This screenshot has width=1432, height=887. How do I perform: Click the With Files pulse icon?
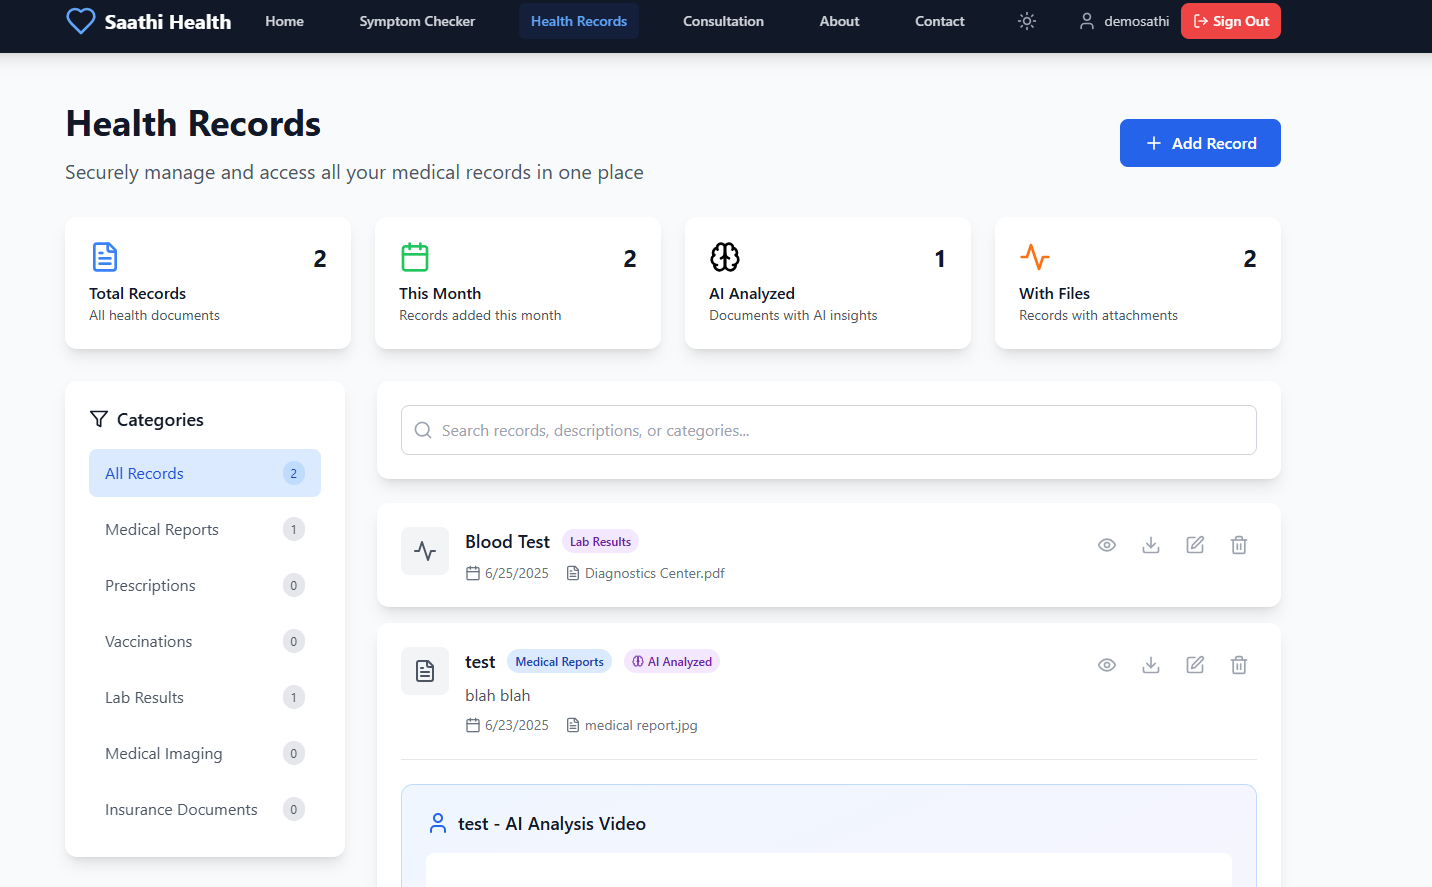pyautogui.click(x=1035, y=257)
